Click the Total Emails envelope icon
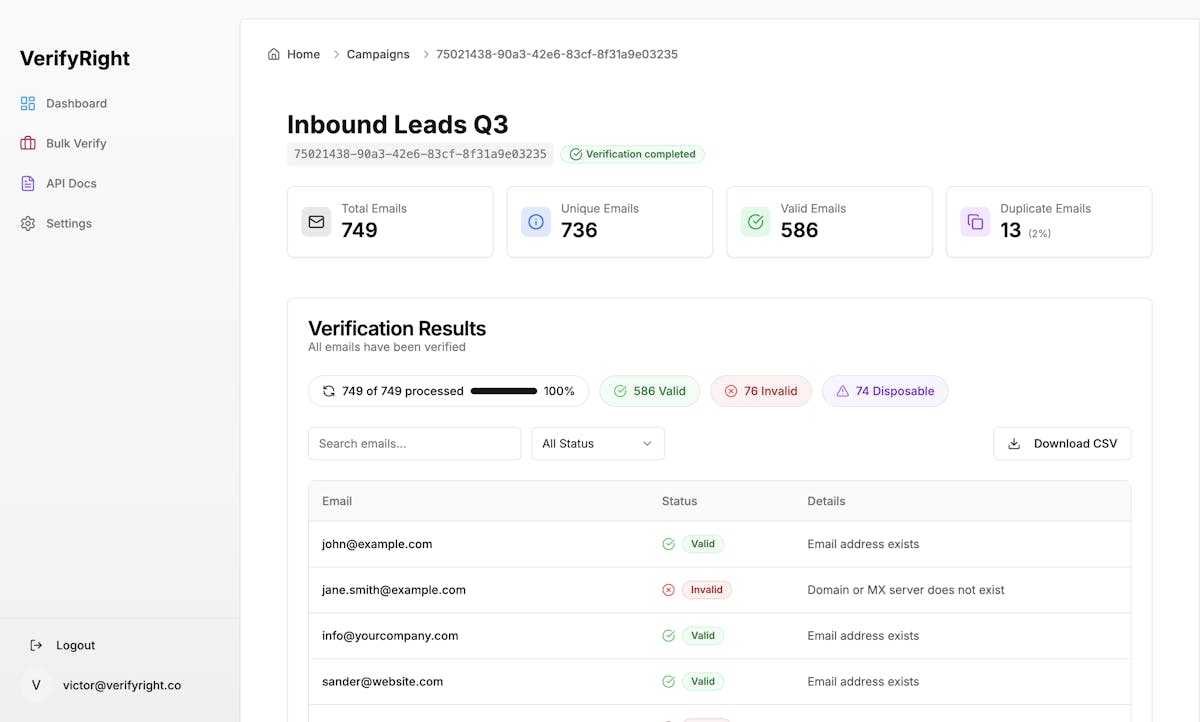The width and height of the screenshot is (1200, 722). click(316, 222)
